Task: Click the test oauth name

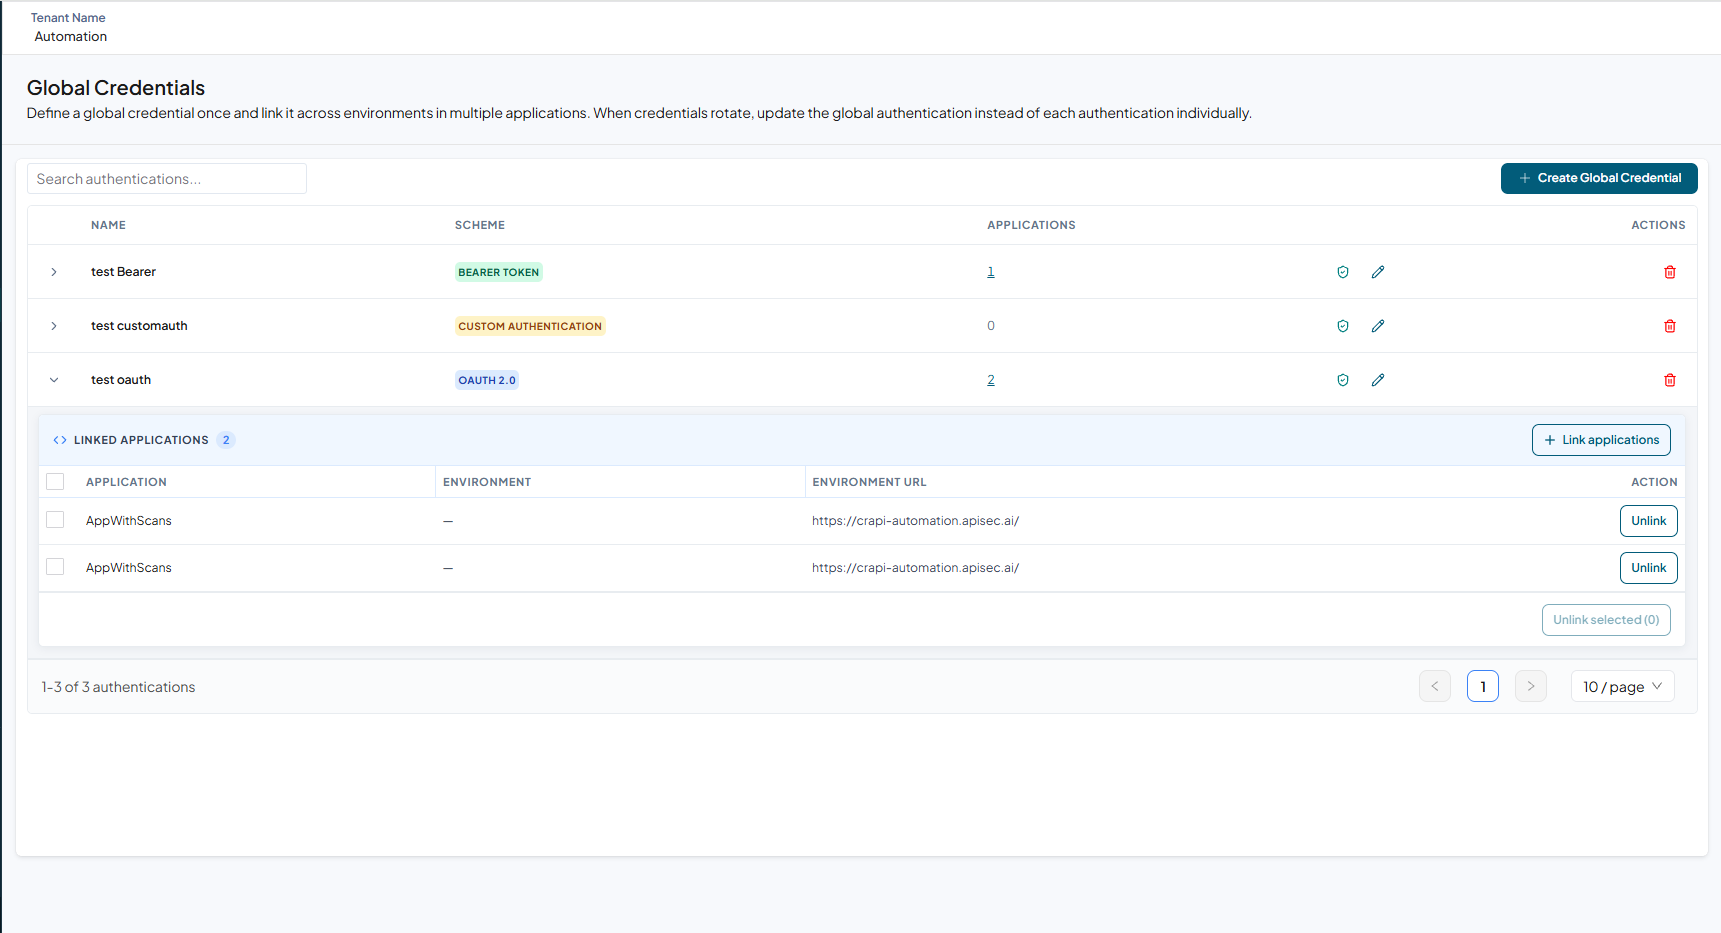Action: [121, 380]
